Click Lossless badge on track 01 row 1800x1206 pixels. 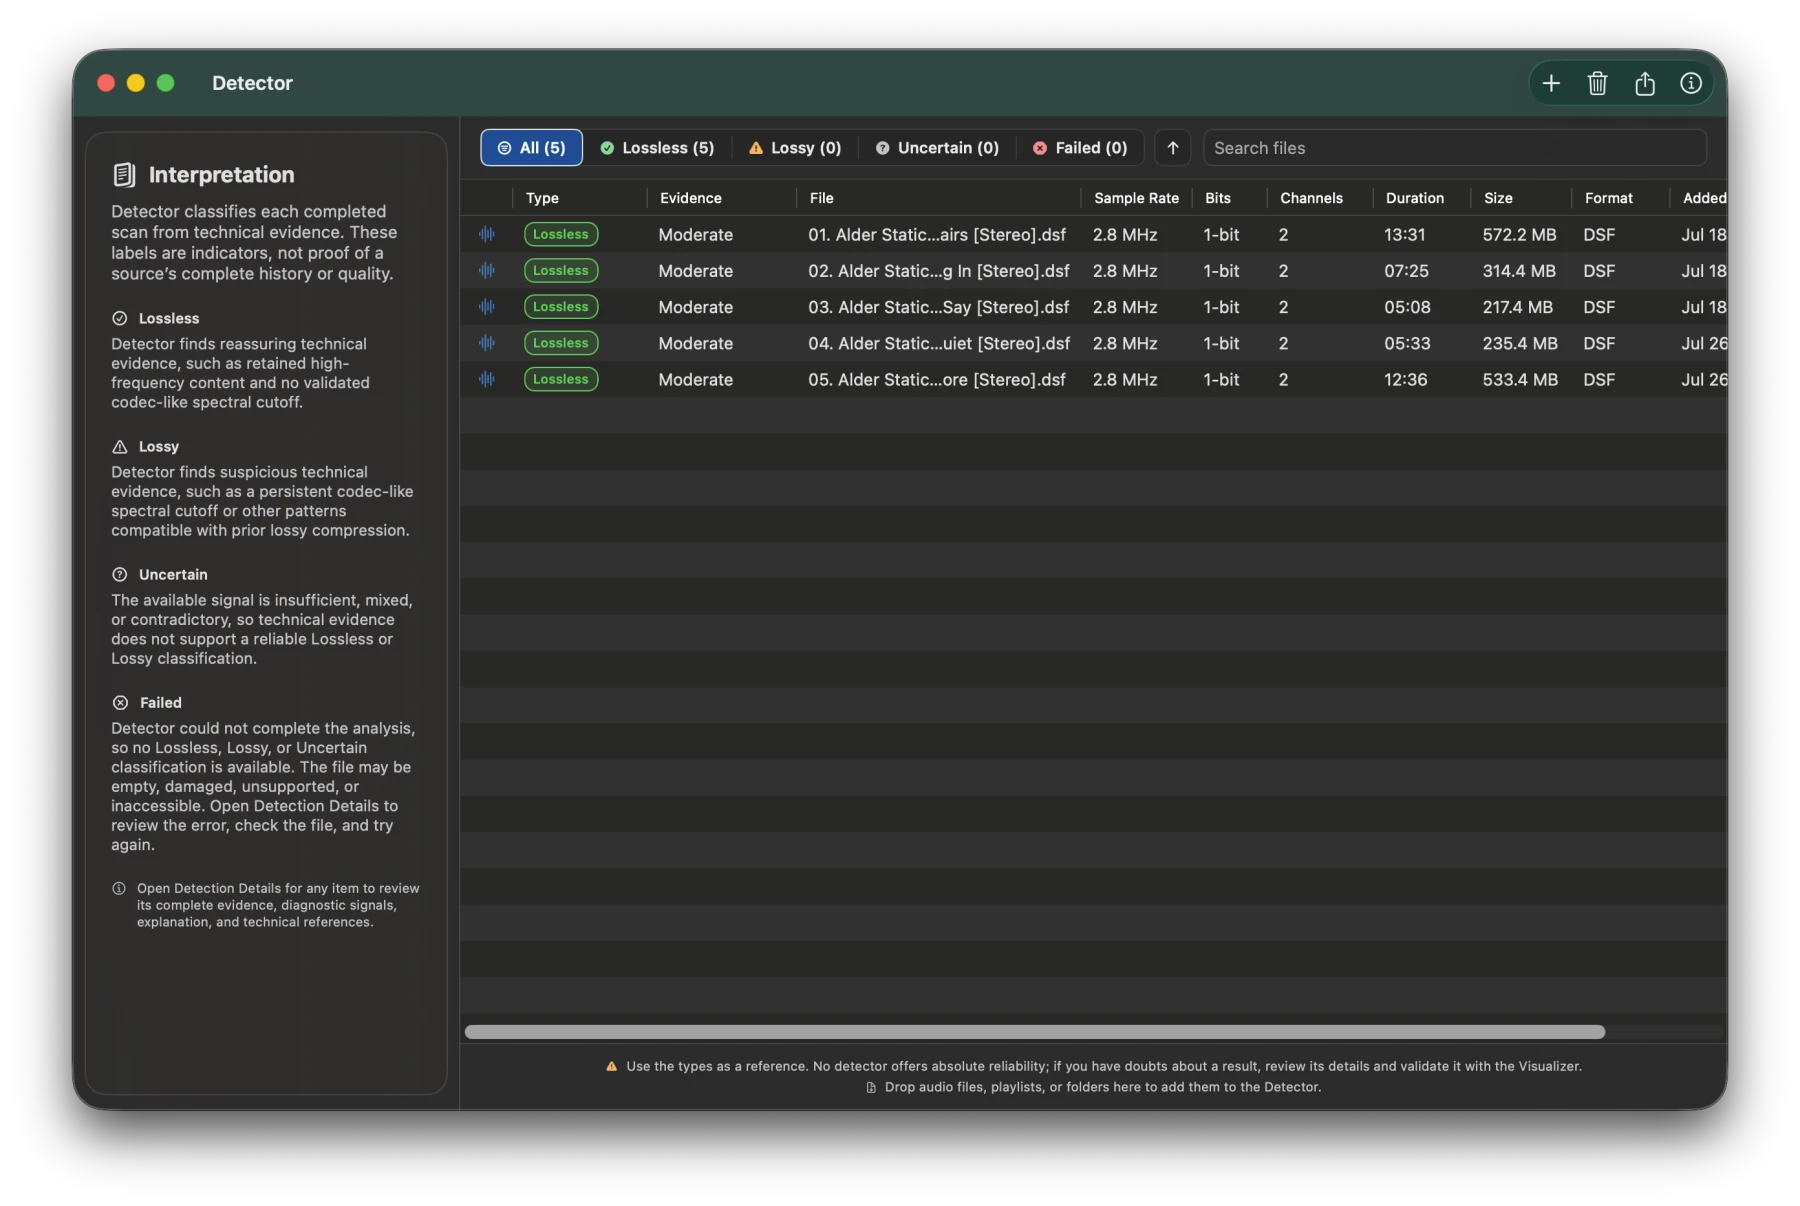561,234
